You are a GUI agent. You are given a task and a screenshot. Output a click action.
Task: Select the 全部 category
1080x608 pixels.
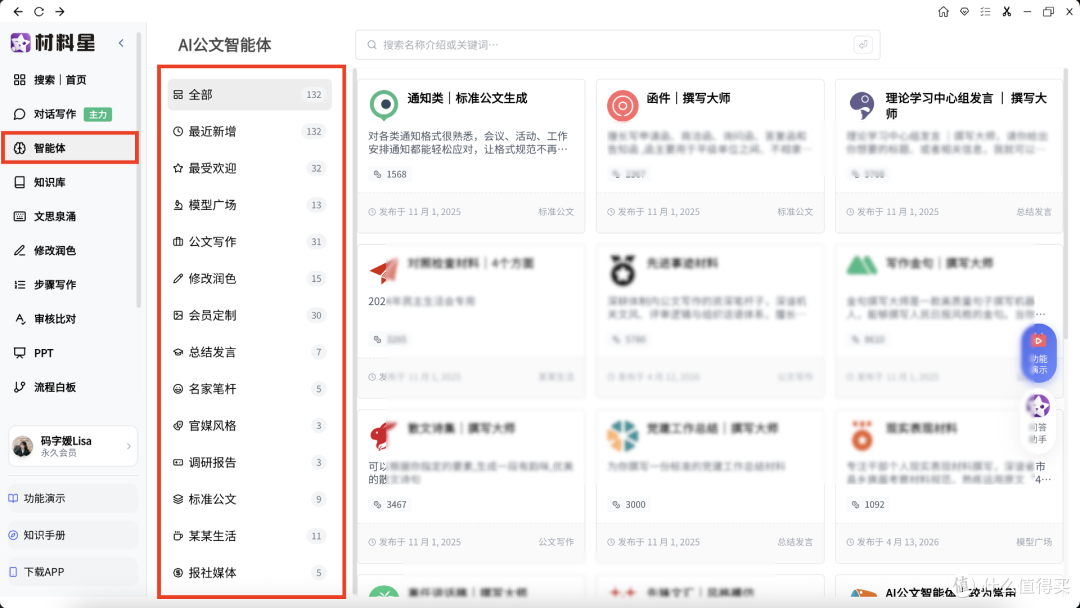(x=249, y=94)
